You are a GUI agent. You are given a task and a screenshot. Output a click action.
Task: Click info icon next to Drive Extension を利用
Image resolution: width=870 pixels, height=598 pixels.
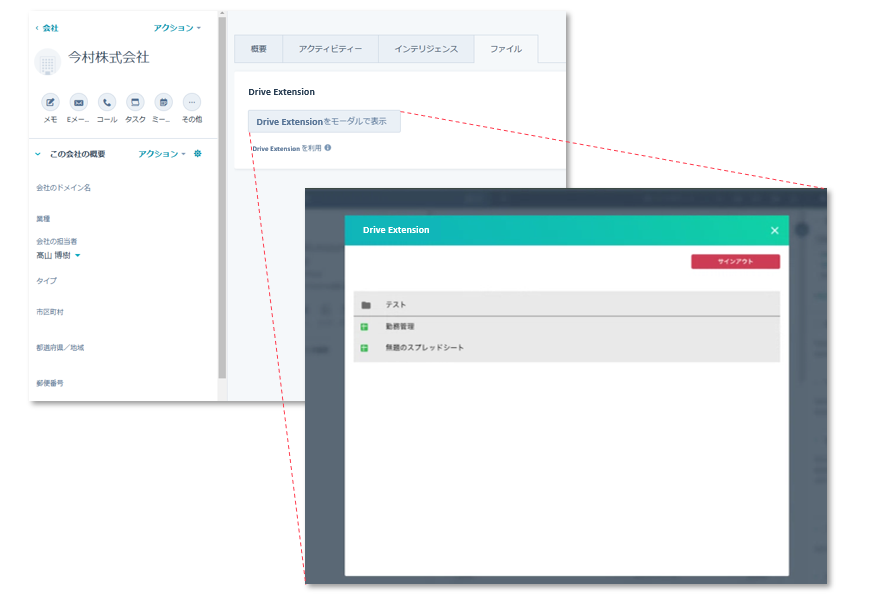[328, 148]
